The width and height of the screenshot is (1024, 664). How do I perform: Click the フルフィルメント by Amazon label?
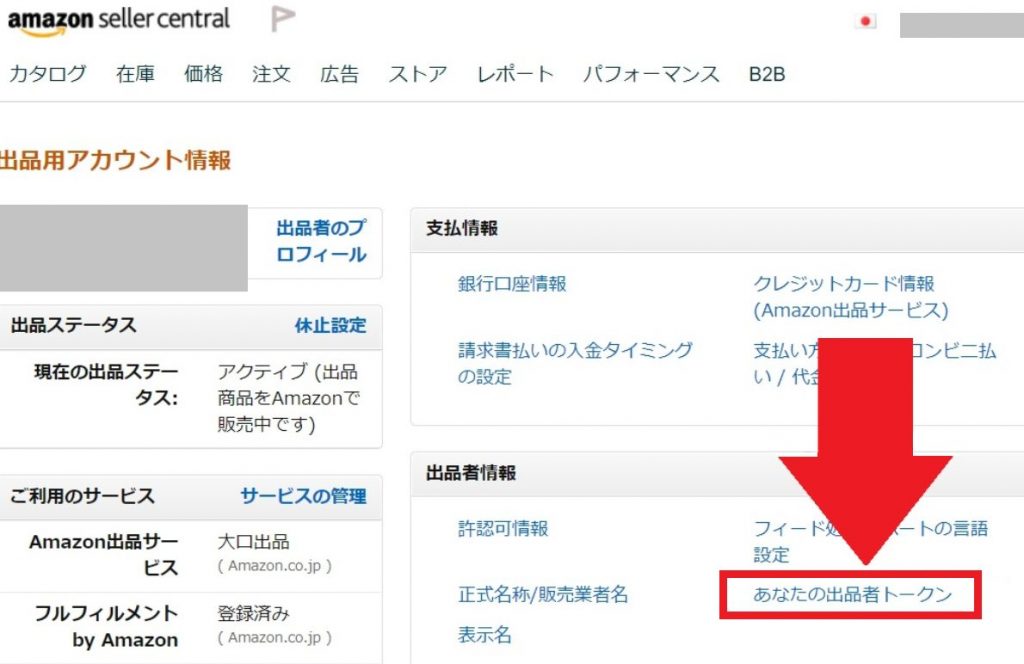pos(106,626)
